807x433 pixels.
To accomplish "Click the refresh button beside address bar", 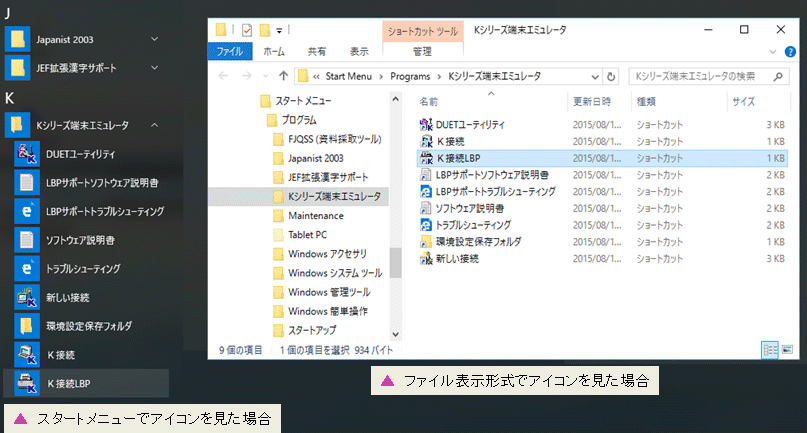I will point(611,77).
